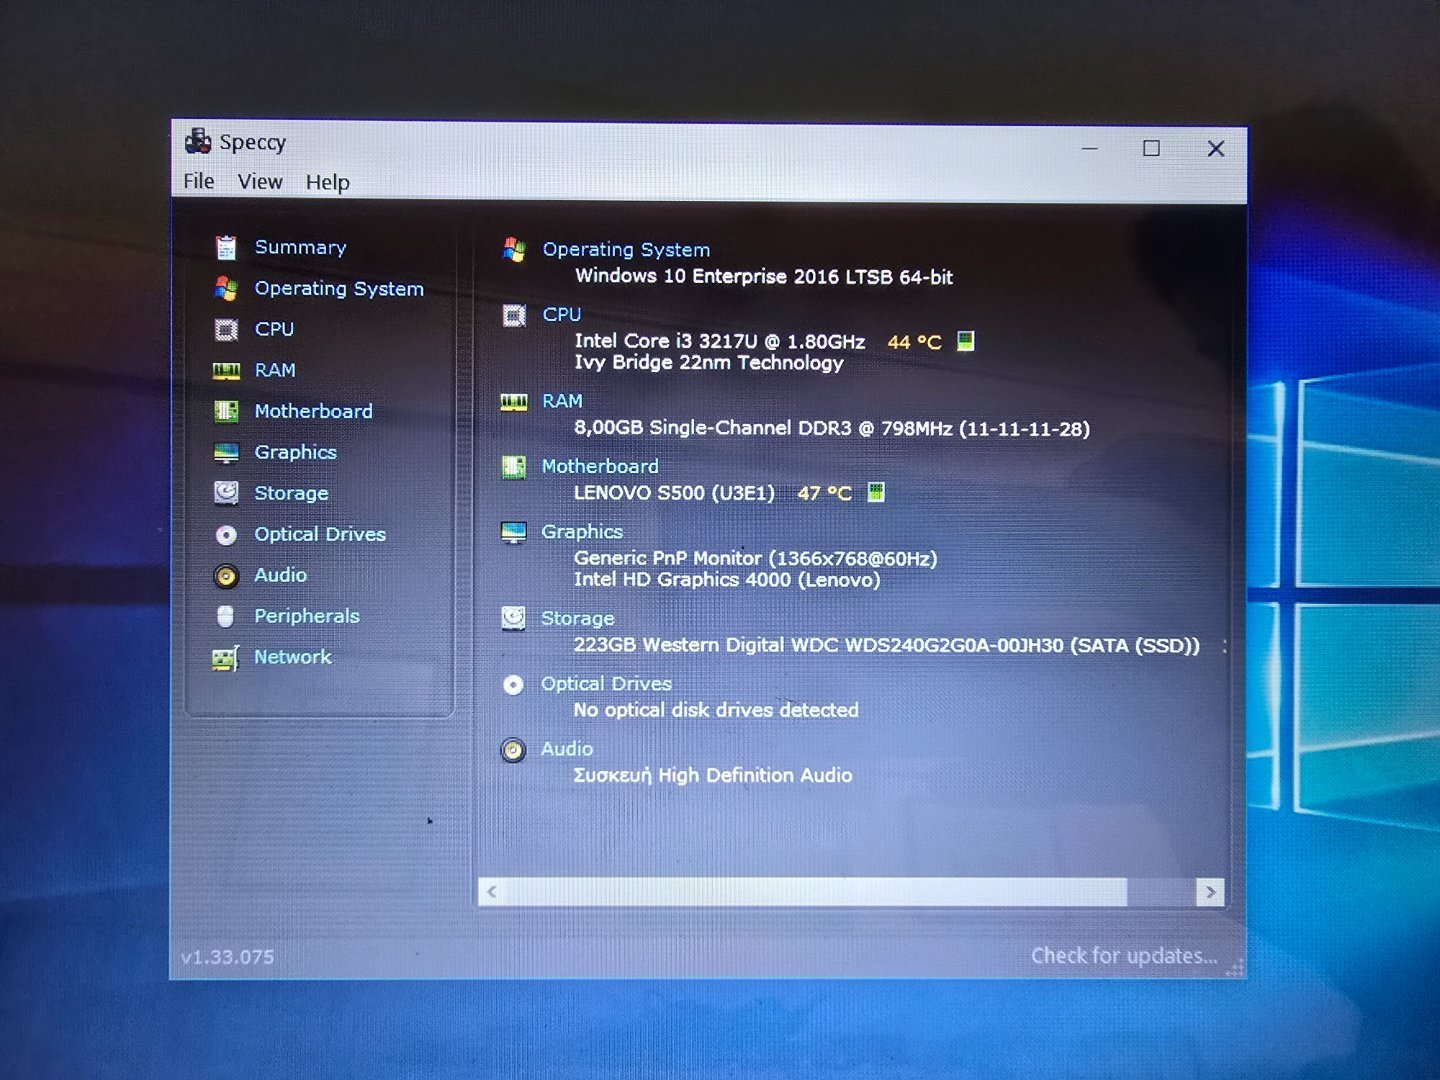Click the Windows flag icon beside Operating System heading
Viewport: 1440px width, 1080px height.
click(x=514, y=250)
